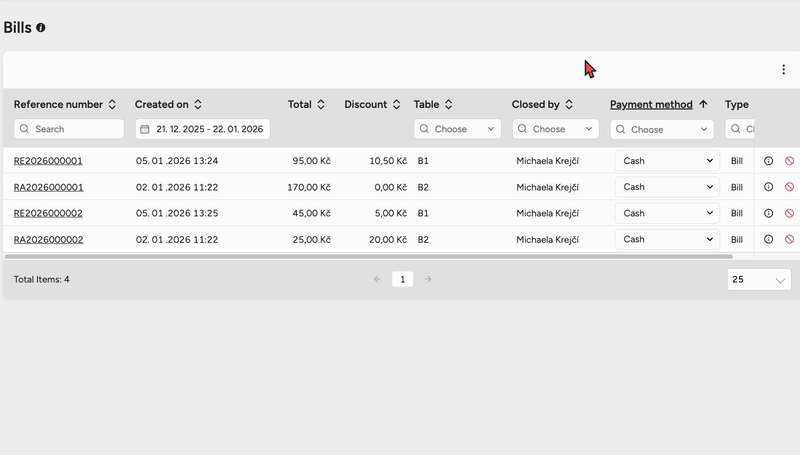Click info icon for bill RA2026000001
Viewport: 800px width, 455px height.
[768, 187]
